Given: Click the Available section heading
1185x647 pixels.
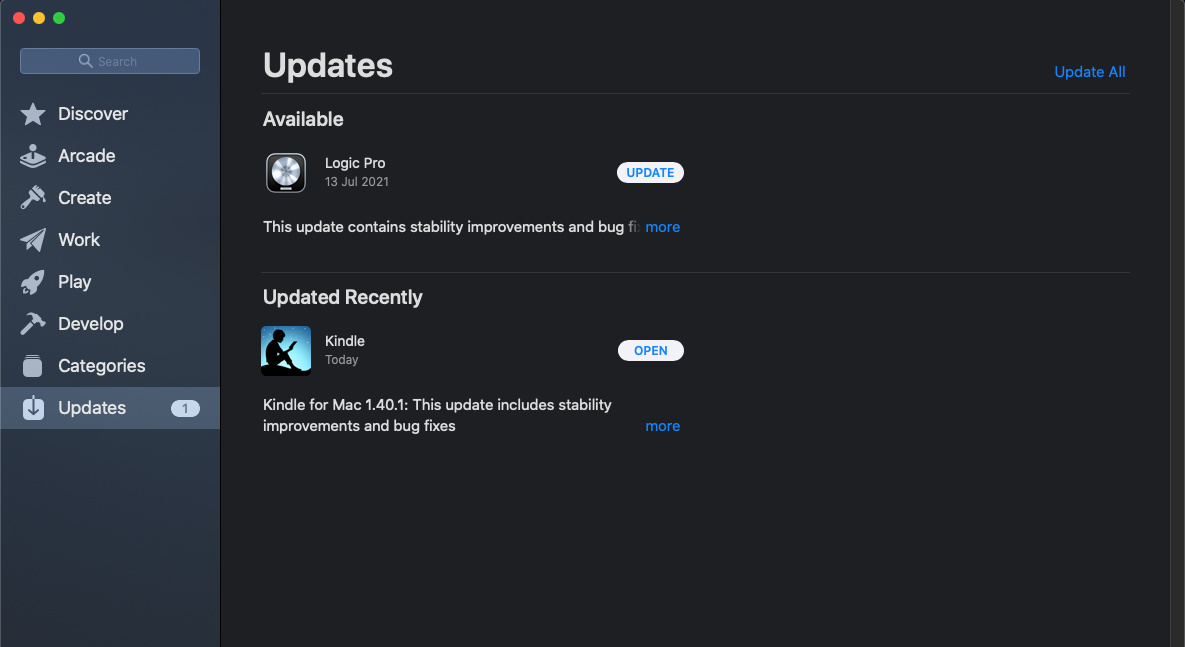Looking at the screenshot, I should pos(302,119).
